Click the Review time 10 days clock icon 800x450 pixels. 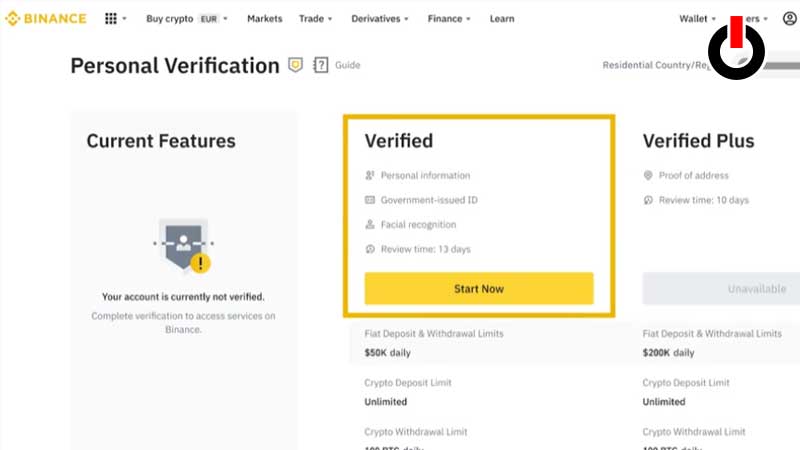pyautogui.click(x=648, y=200)
